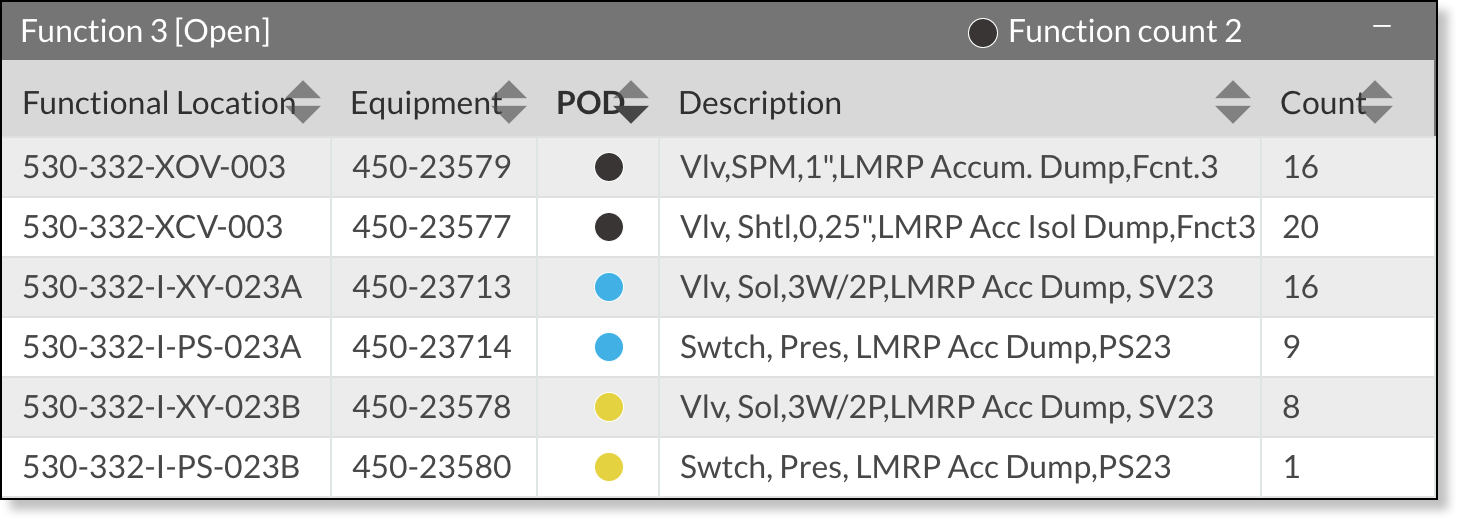Image resolution: width=1458 pixels, height=520 pixels.
Task: Open equipment number 450-23713
Action: click(431, 287)
